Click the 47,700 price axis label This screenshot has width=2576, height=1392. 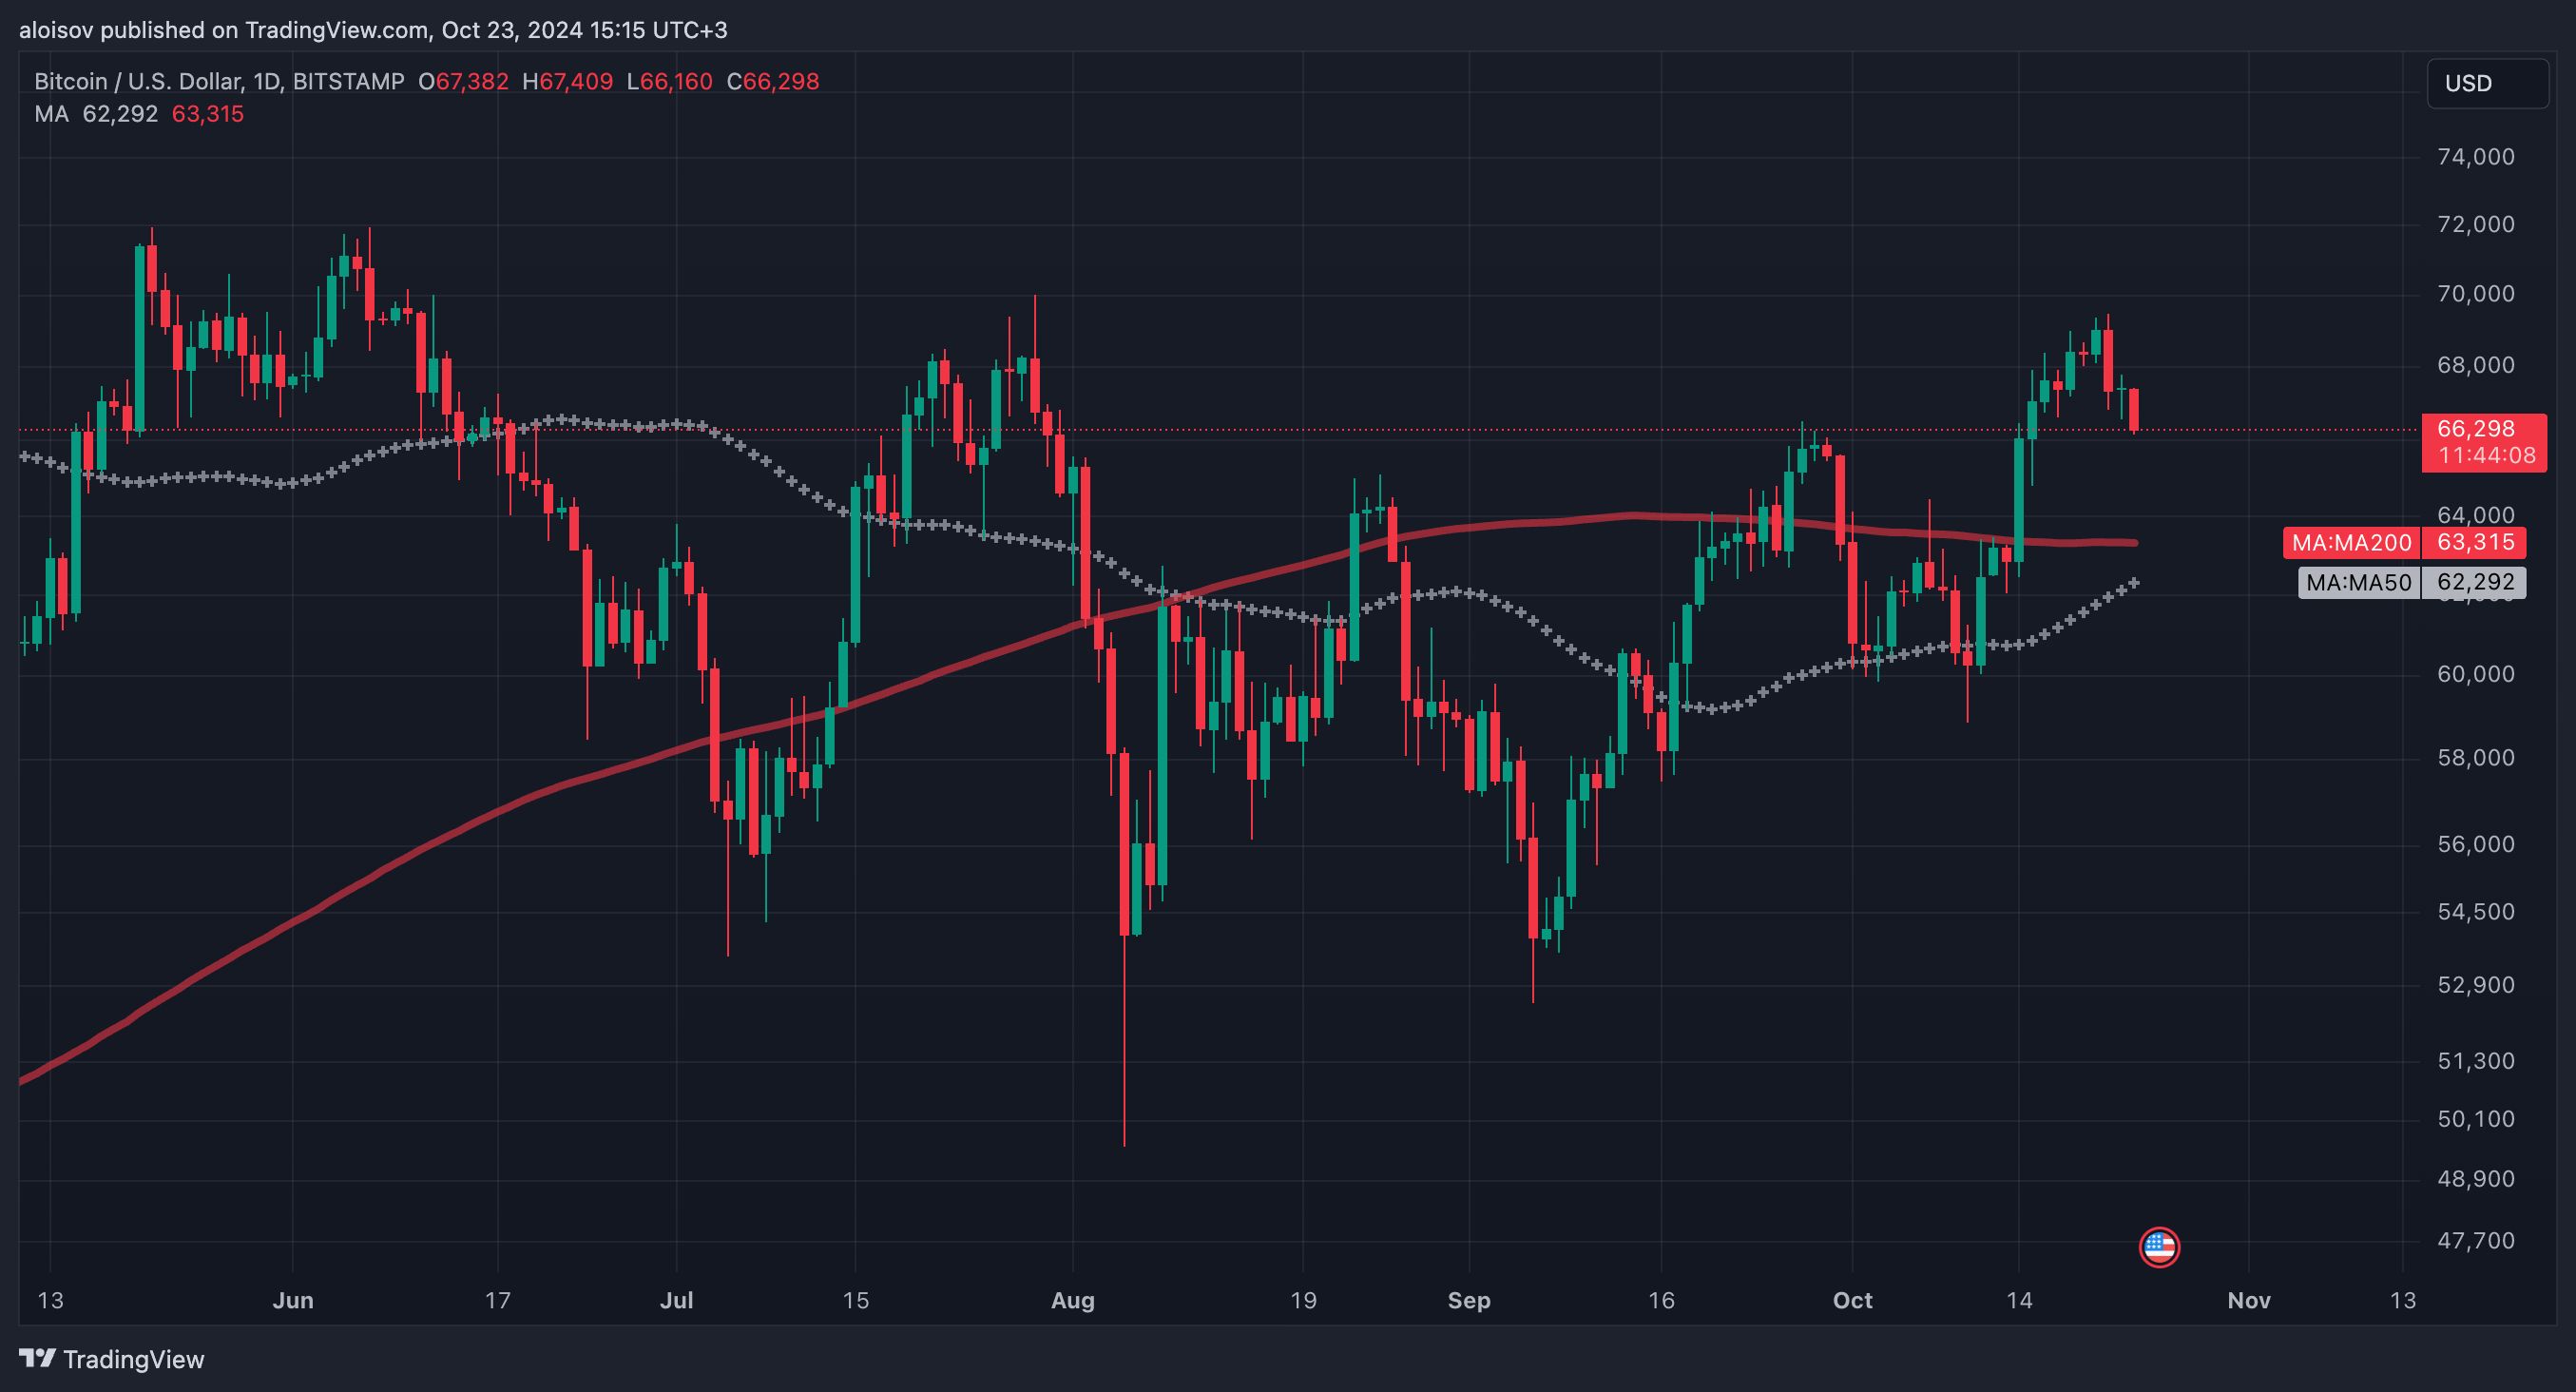[x=2476, y=1241]
